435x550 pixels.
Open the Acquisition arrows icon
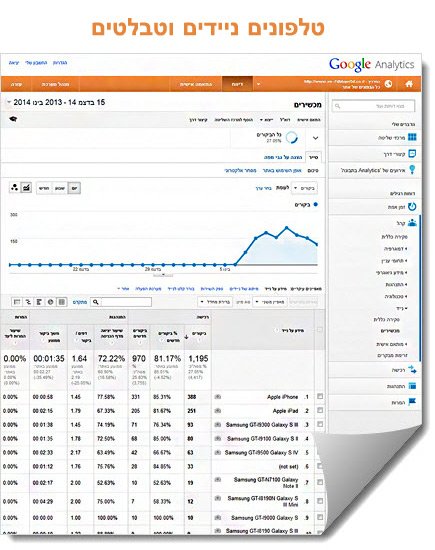(412, 370)
